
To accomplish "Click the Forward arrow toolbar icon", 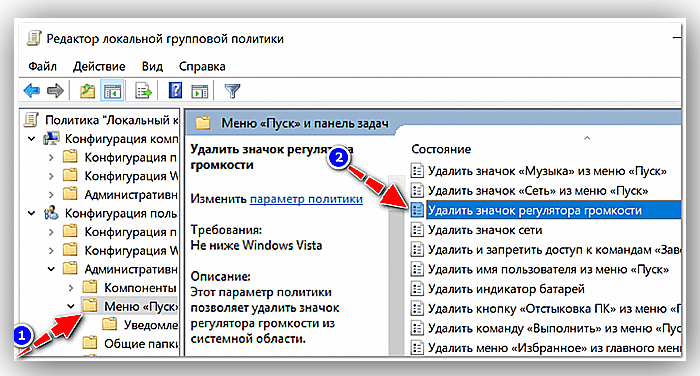I will [55, 91].
